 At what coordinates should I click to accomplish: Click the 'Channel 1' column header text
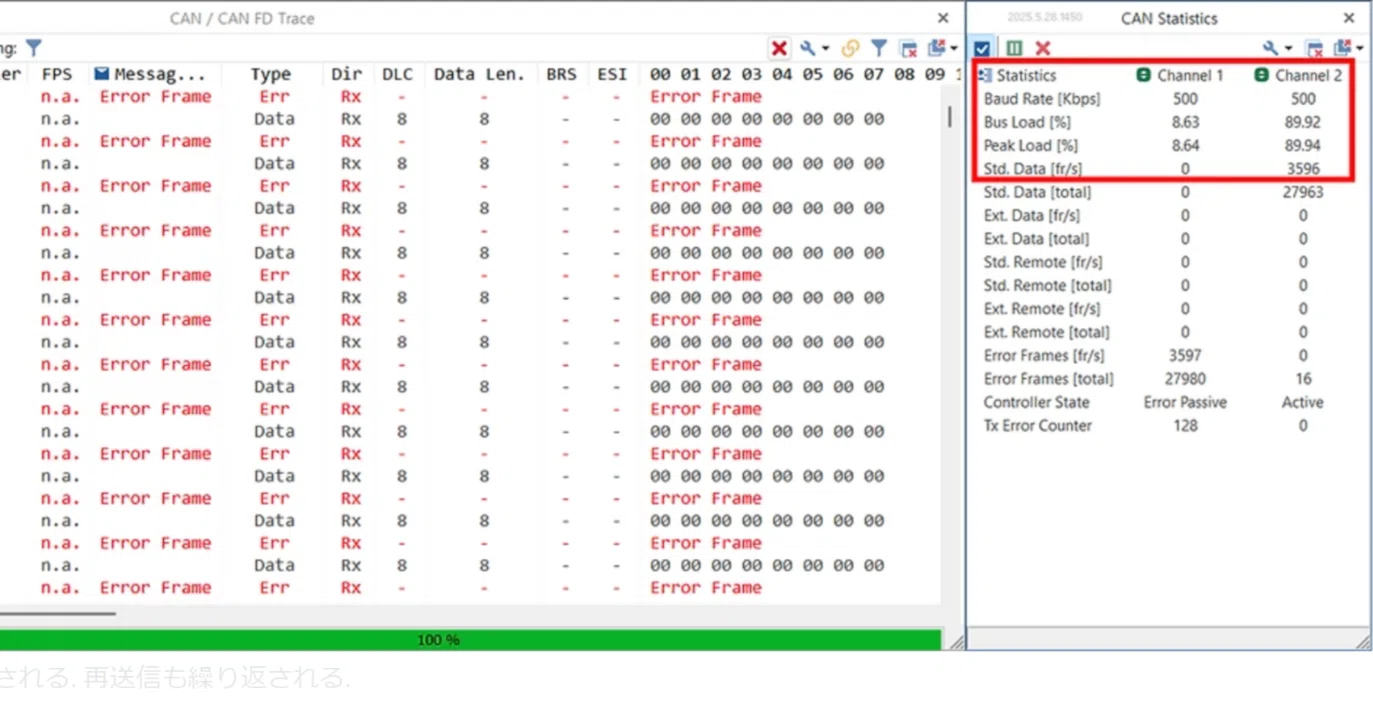click(1190, 75)
